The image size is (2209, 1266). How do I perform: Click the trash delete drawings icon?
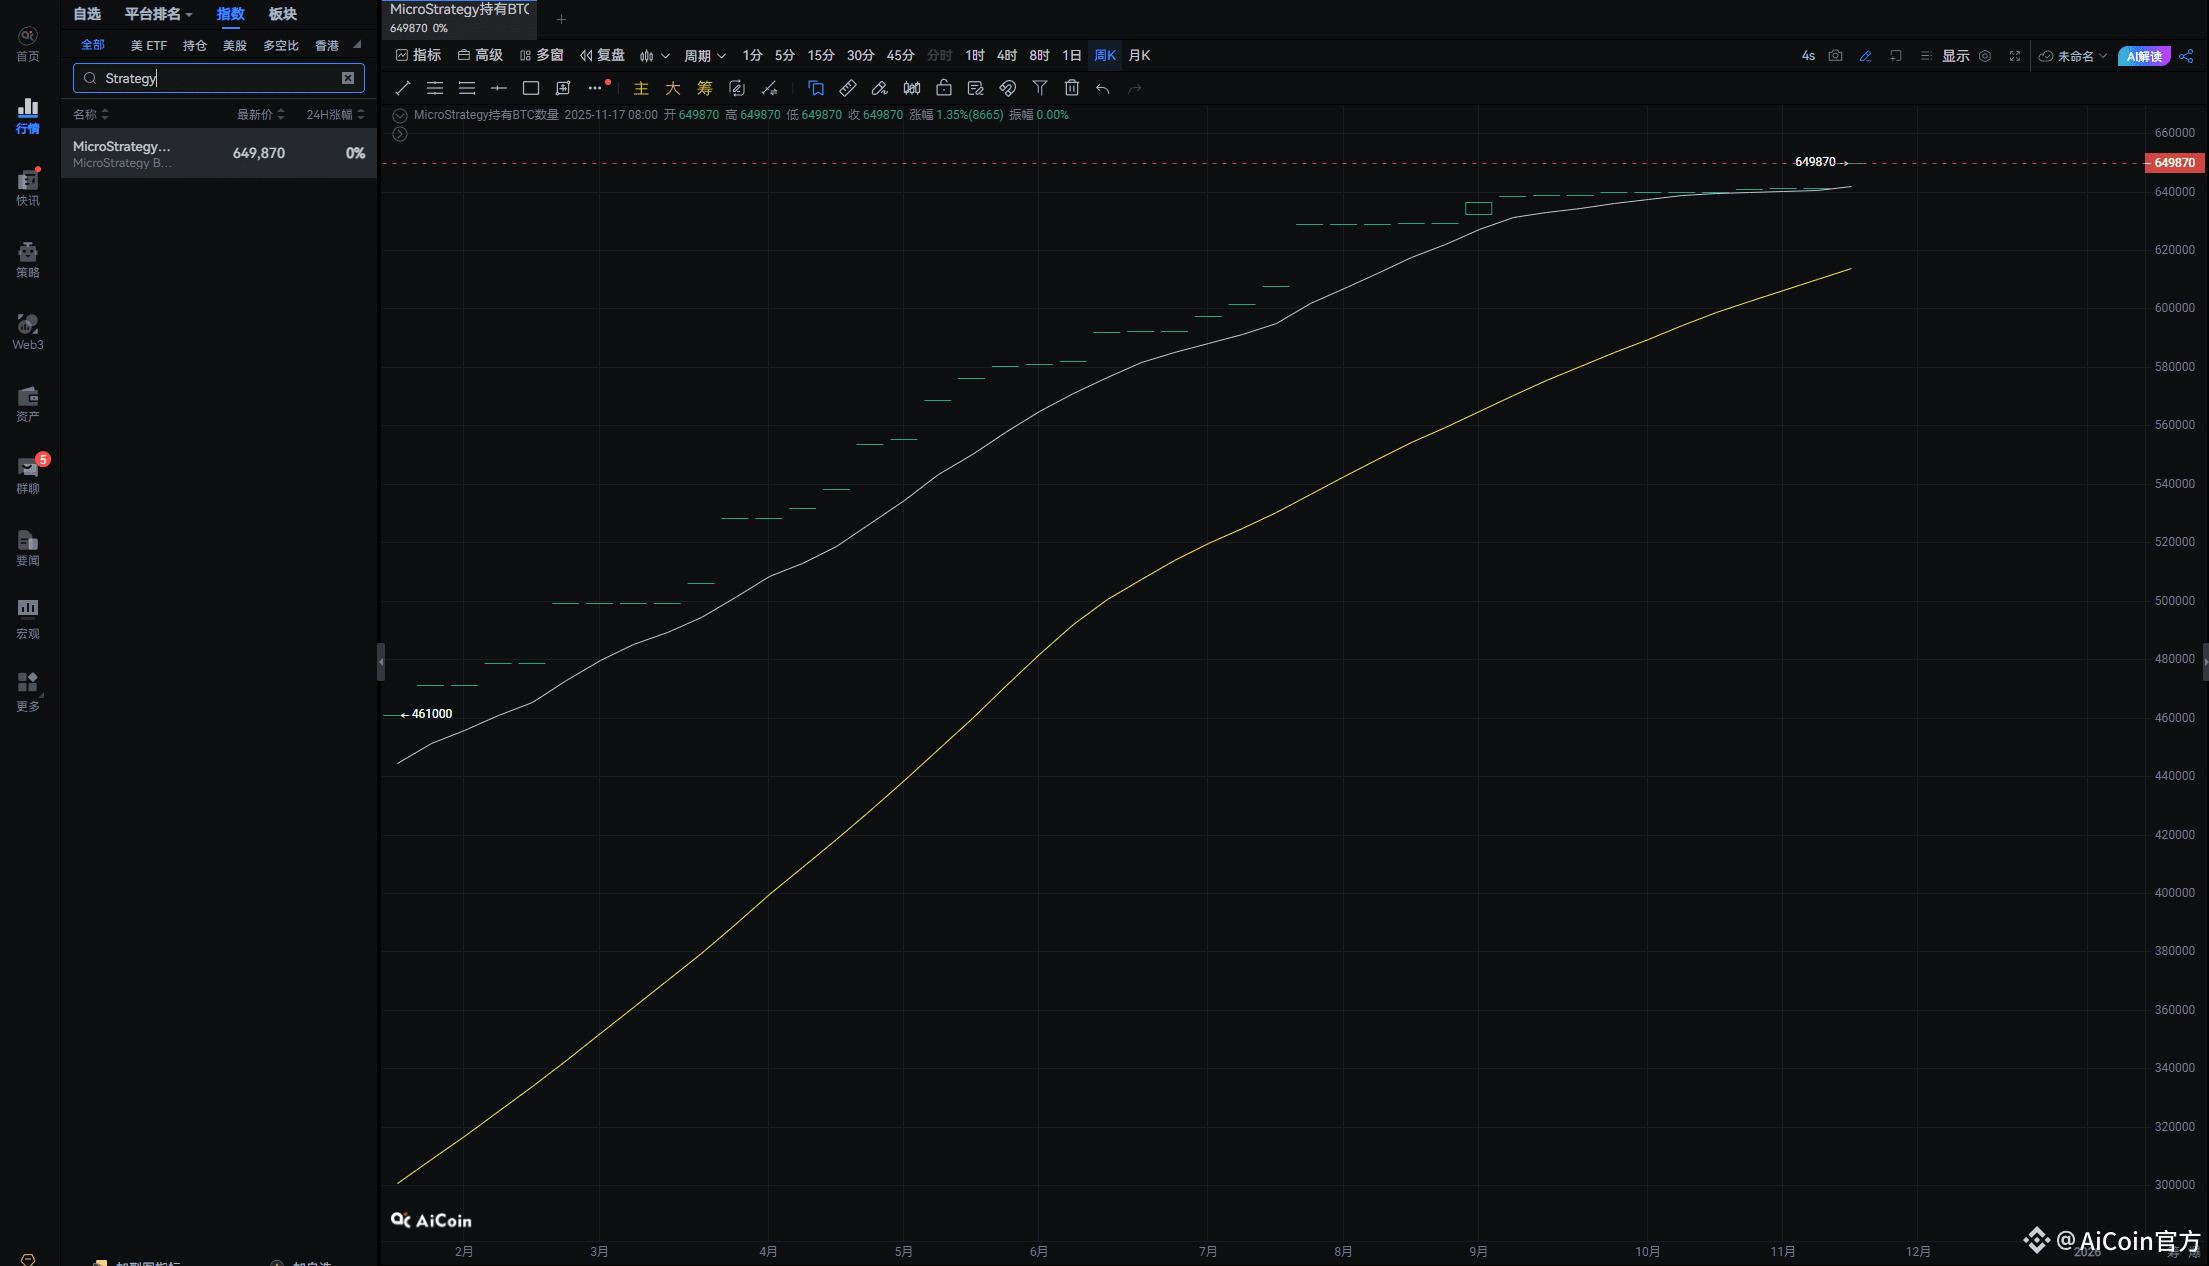click(1072, 88)
